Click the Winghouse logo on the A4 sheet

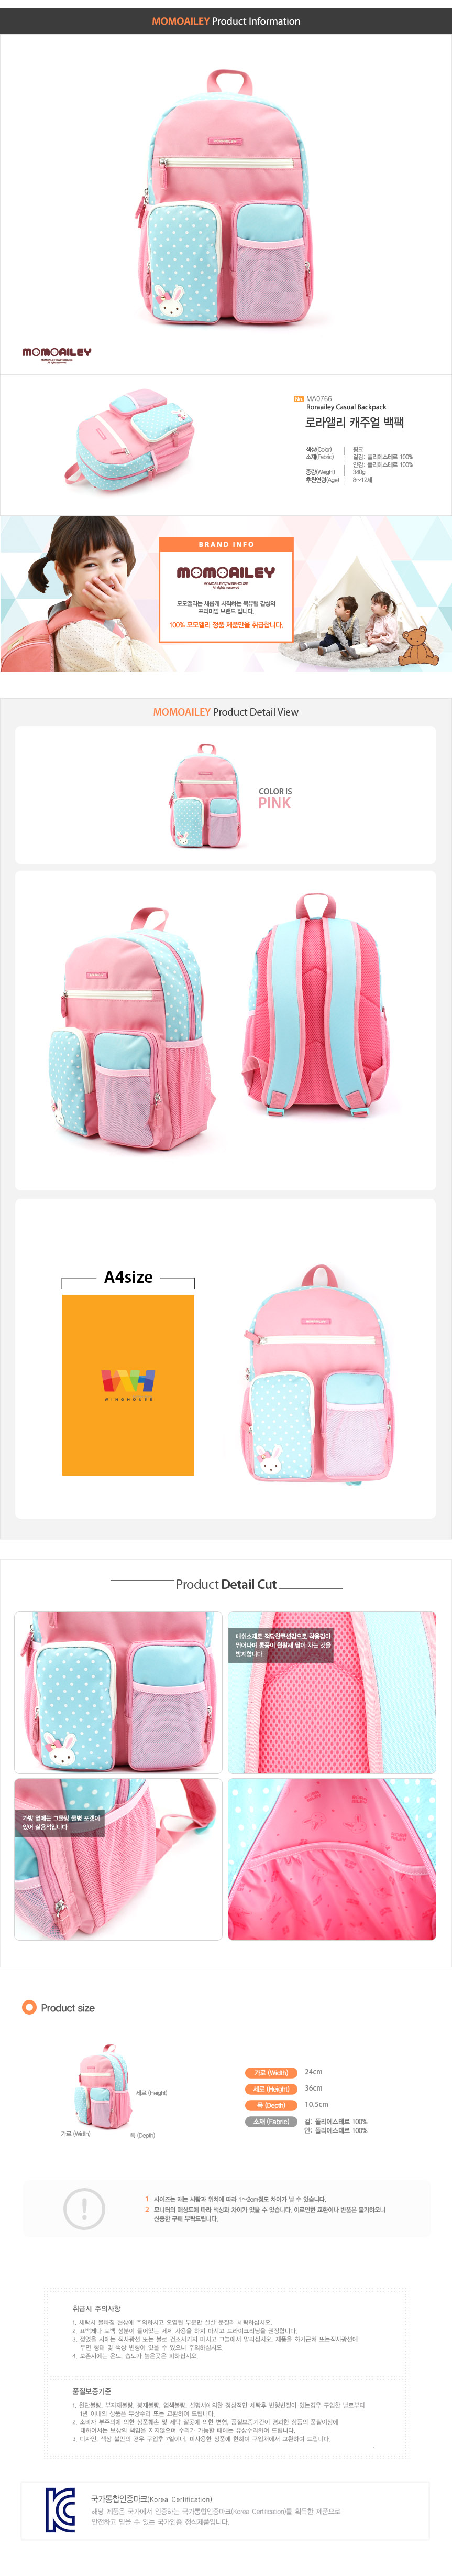pos(128,1383)
